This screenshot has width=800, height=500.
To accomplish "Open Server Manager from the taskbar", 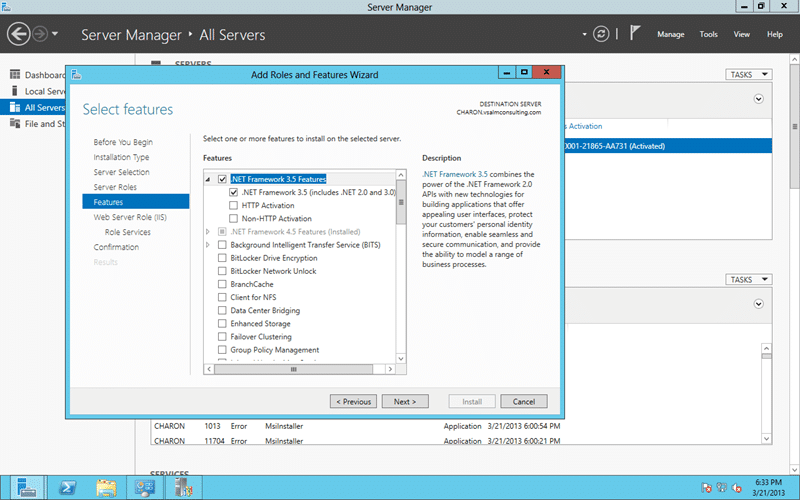I will tap(26, 488).
